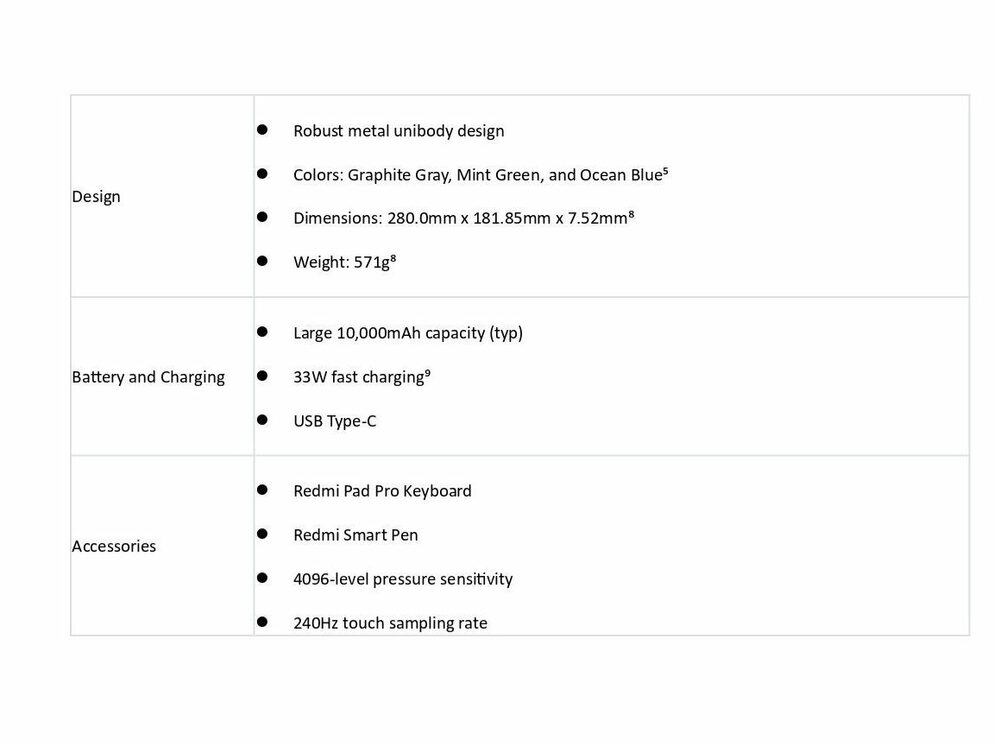Image resolution: width=994 pixels, height=746 pixels.
Task: Click the 33W fast charging text
Action: 361,377
